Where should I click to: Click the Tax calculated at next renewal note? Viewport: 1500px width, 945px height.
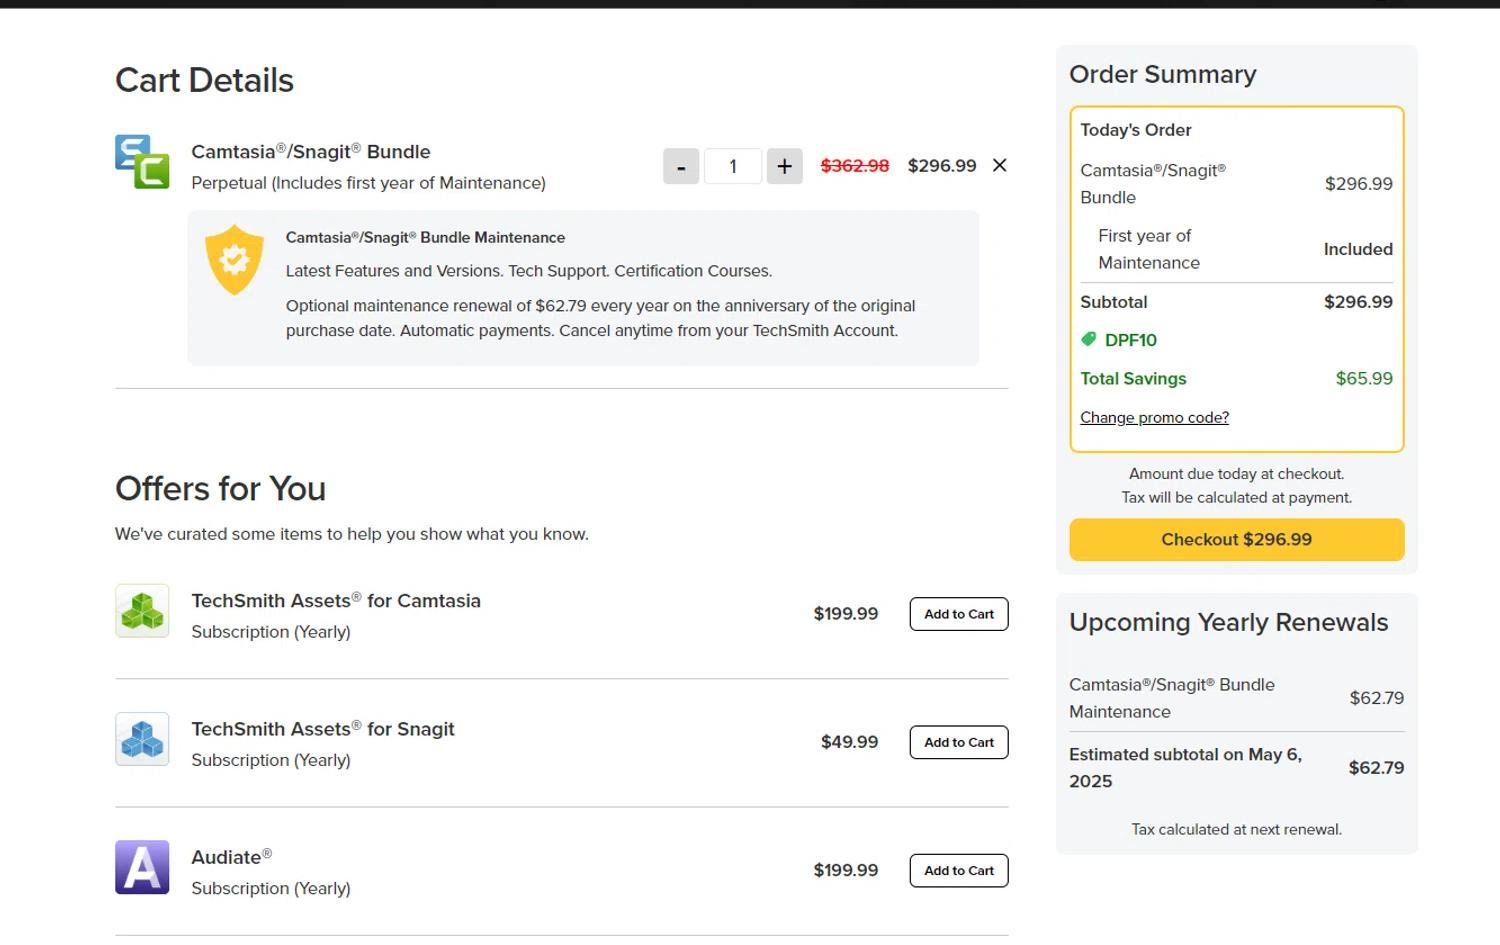pyautogui.click(x=1237, y=829)
